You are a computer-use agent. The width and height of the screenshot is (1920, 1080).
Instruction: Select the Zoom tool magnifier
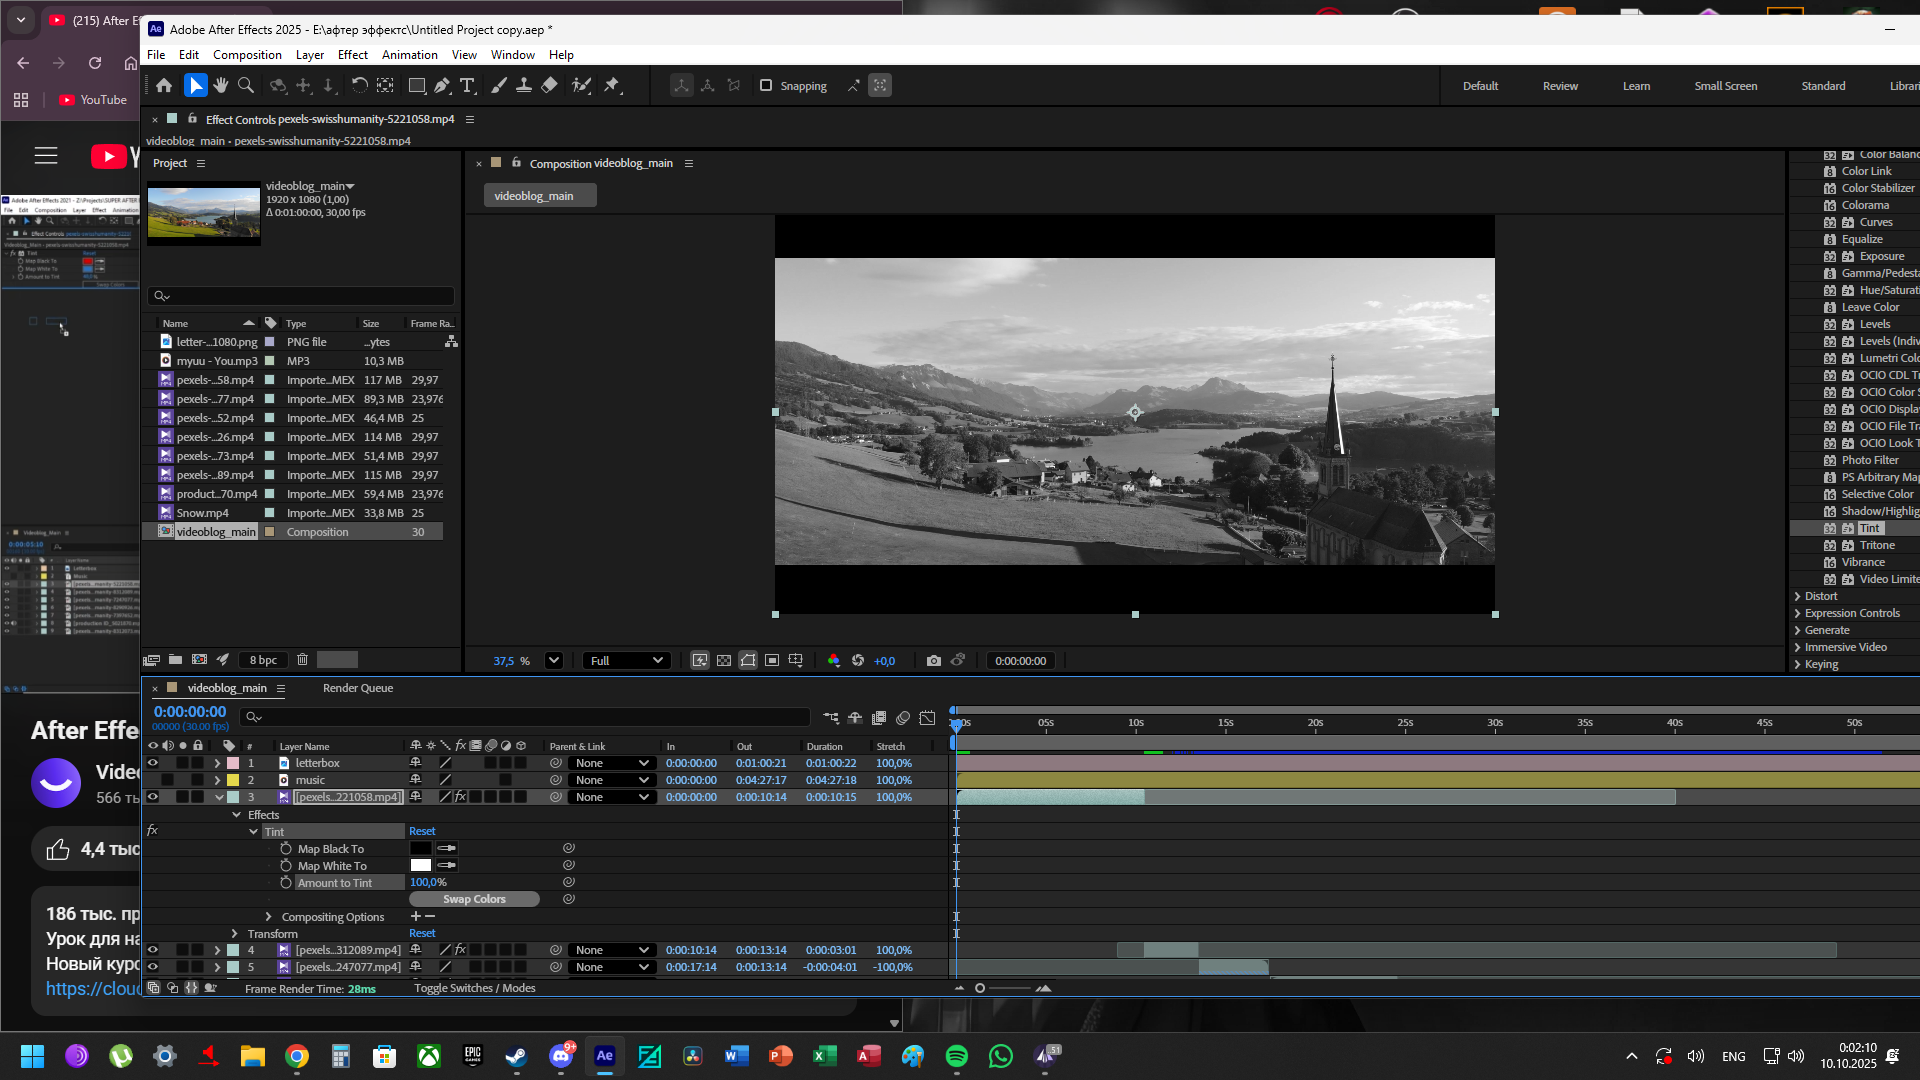(x=246, y=86)
